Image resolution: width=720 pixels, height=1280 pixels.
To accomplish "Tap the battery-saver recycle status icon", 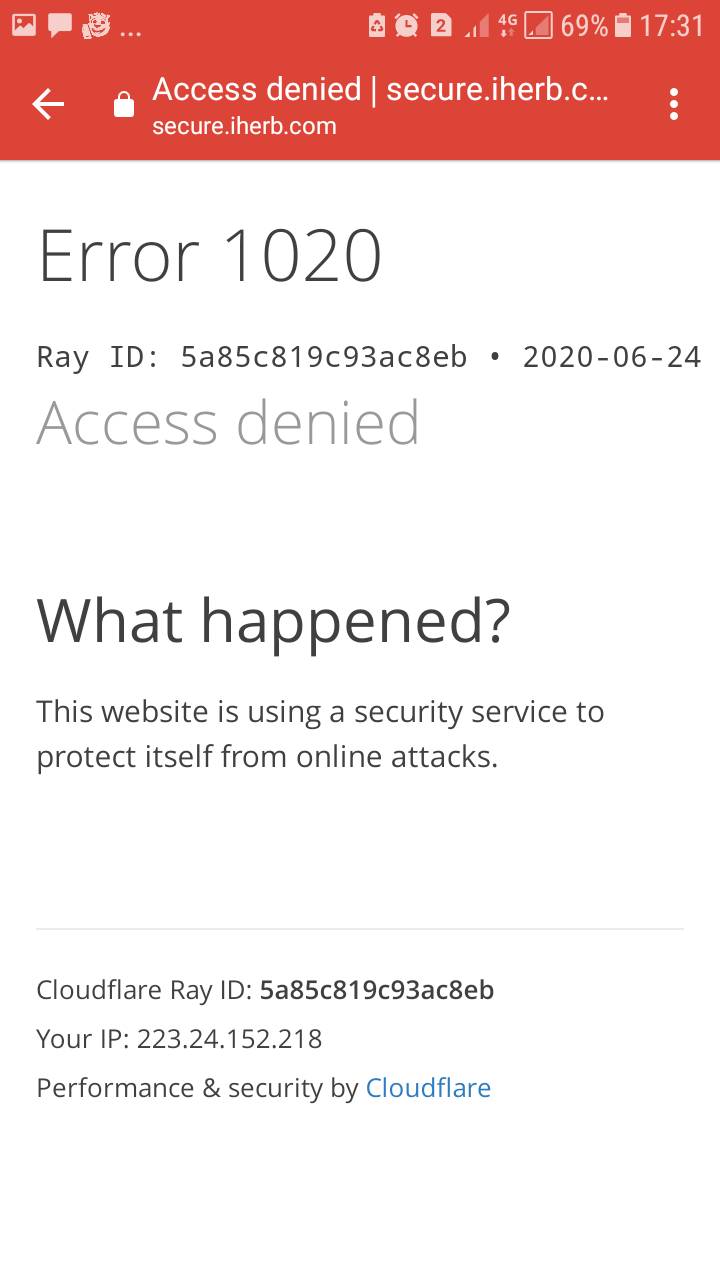I will pyautogui.click(x=377, y=26).
